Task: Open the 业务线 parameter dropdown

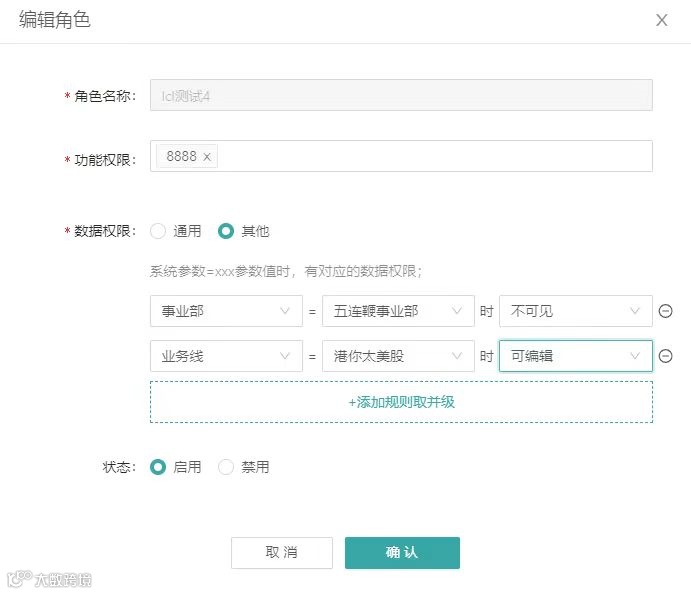Action: pyautogui.click(x=226, y=356)
